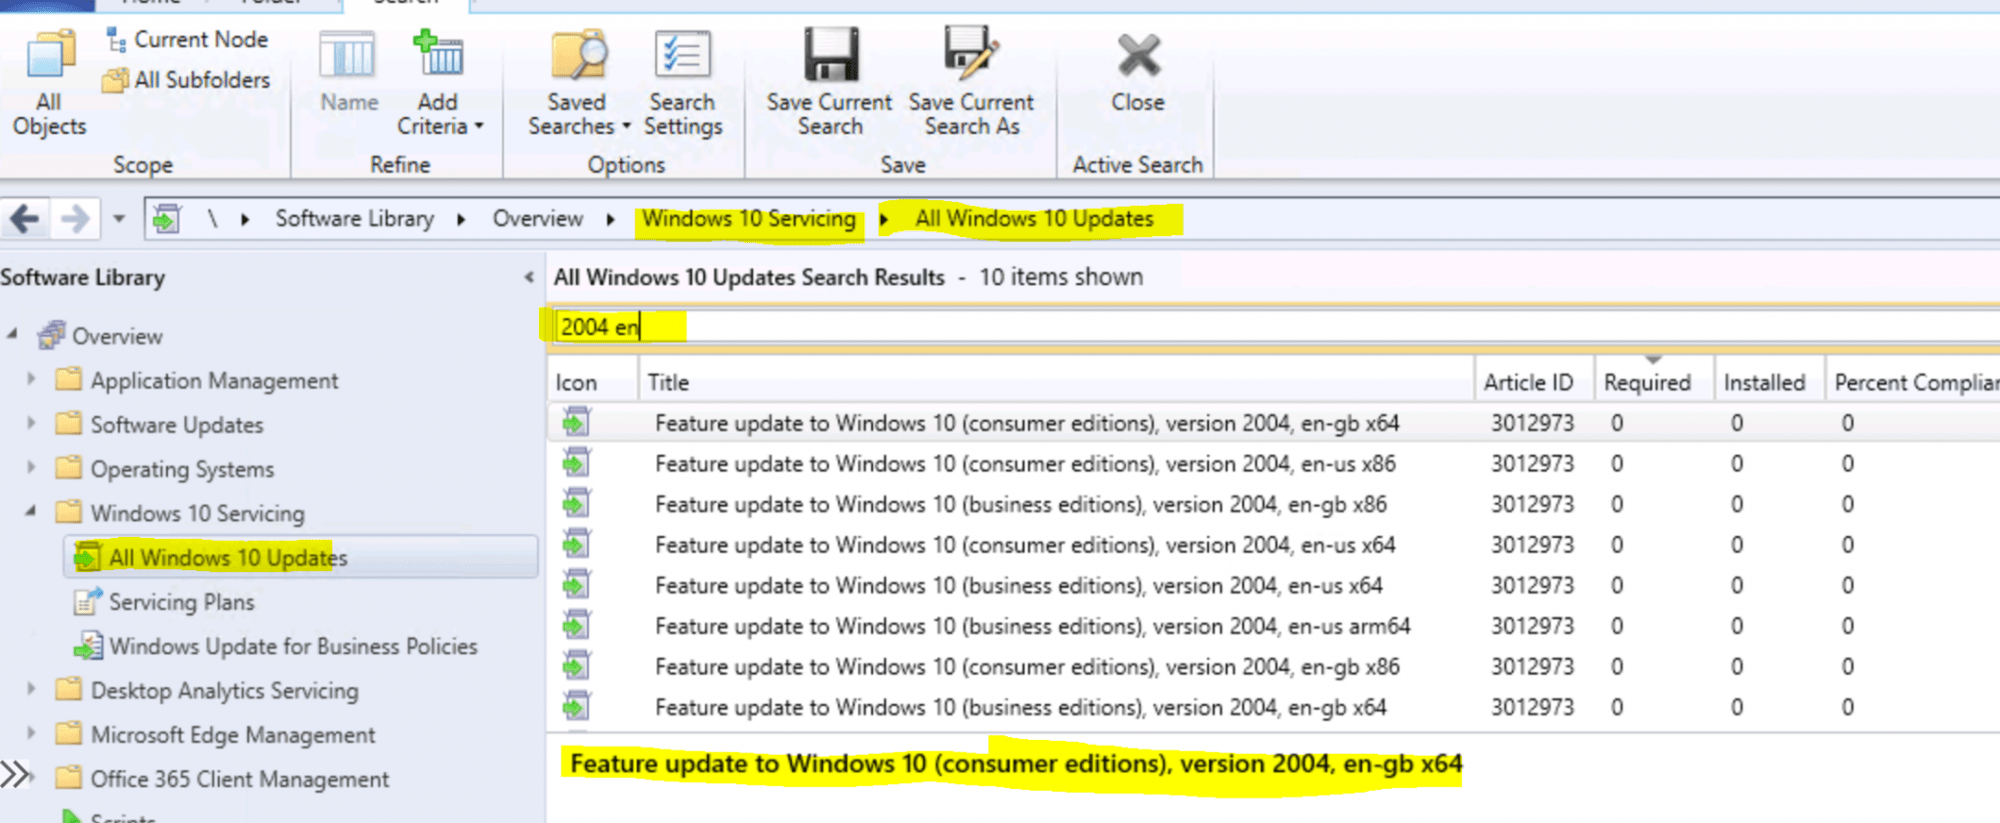Close the active search
Screen dimensions: 2000x823
[x=1138, y=71]
